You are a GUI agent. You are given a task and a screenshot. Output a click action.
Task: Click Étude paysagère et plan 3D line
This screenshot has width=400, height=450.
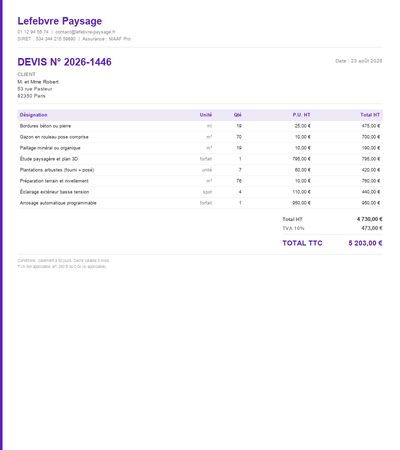[x=200, y=159]
